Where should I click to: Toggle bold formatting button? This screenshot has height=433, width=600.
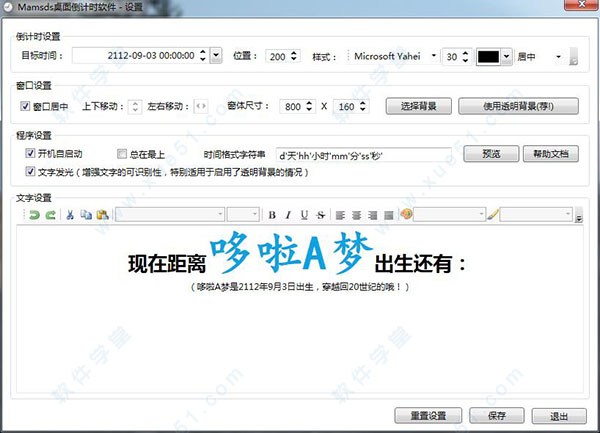(272, 215)
